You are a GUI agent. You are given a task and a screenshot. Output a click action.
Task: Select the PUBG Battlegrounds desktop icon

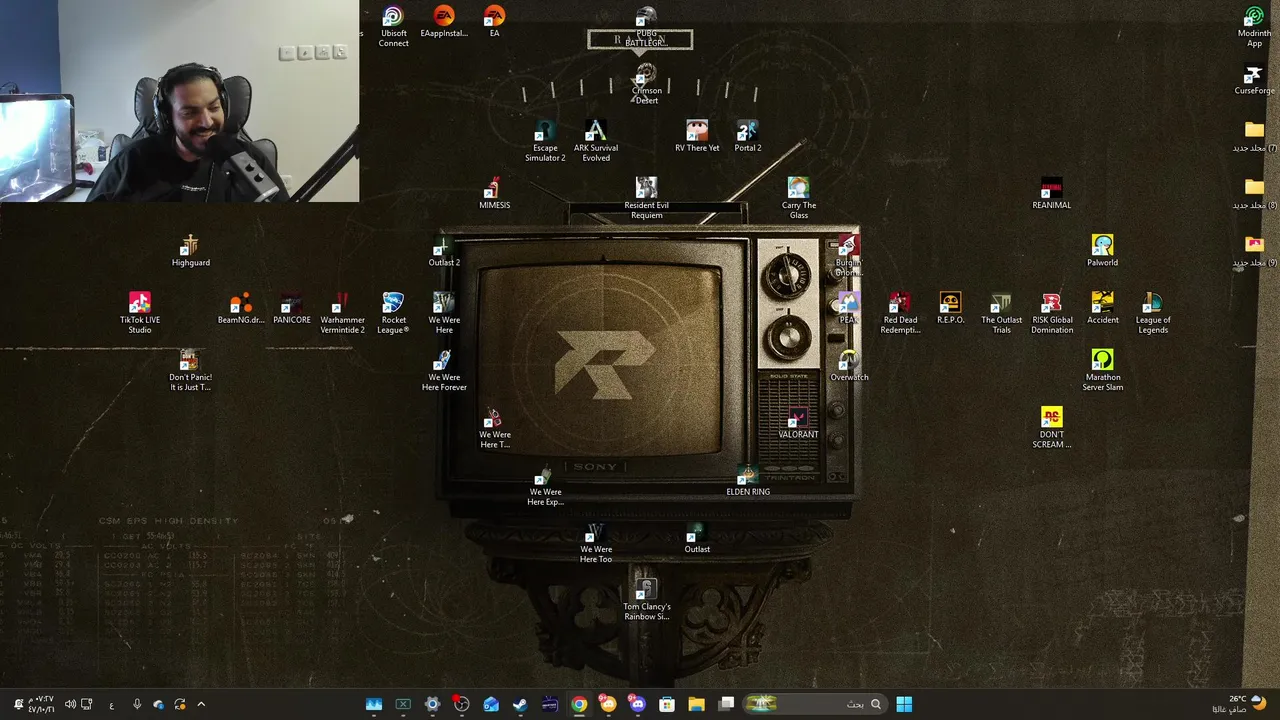coord(646,27)
